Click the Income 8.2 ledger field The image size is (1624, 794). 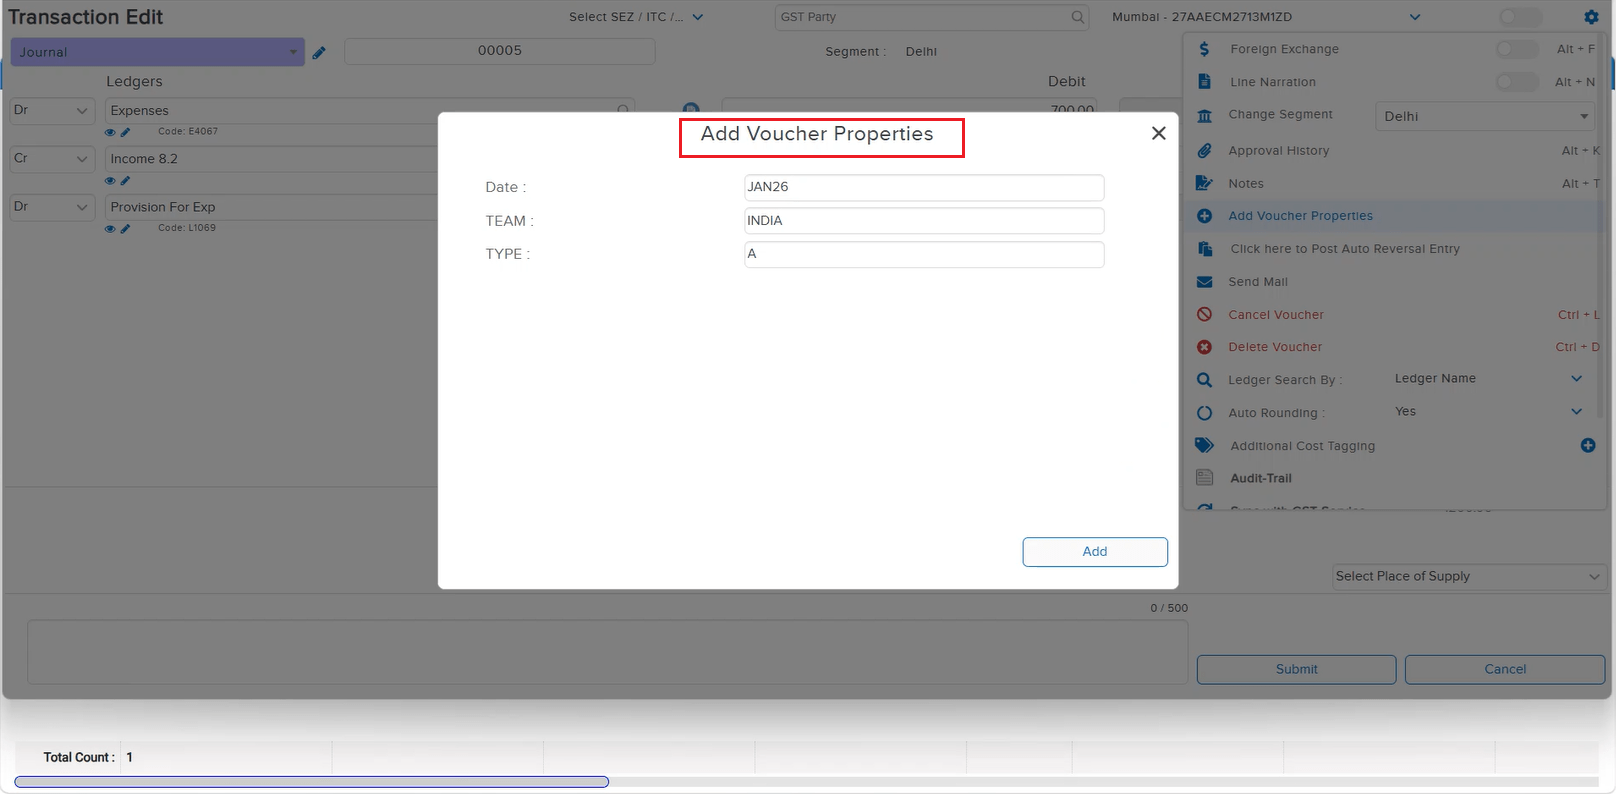271,159
